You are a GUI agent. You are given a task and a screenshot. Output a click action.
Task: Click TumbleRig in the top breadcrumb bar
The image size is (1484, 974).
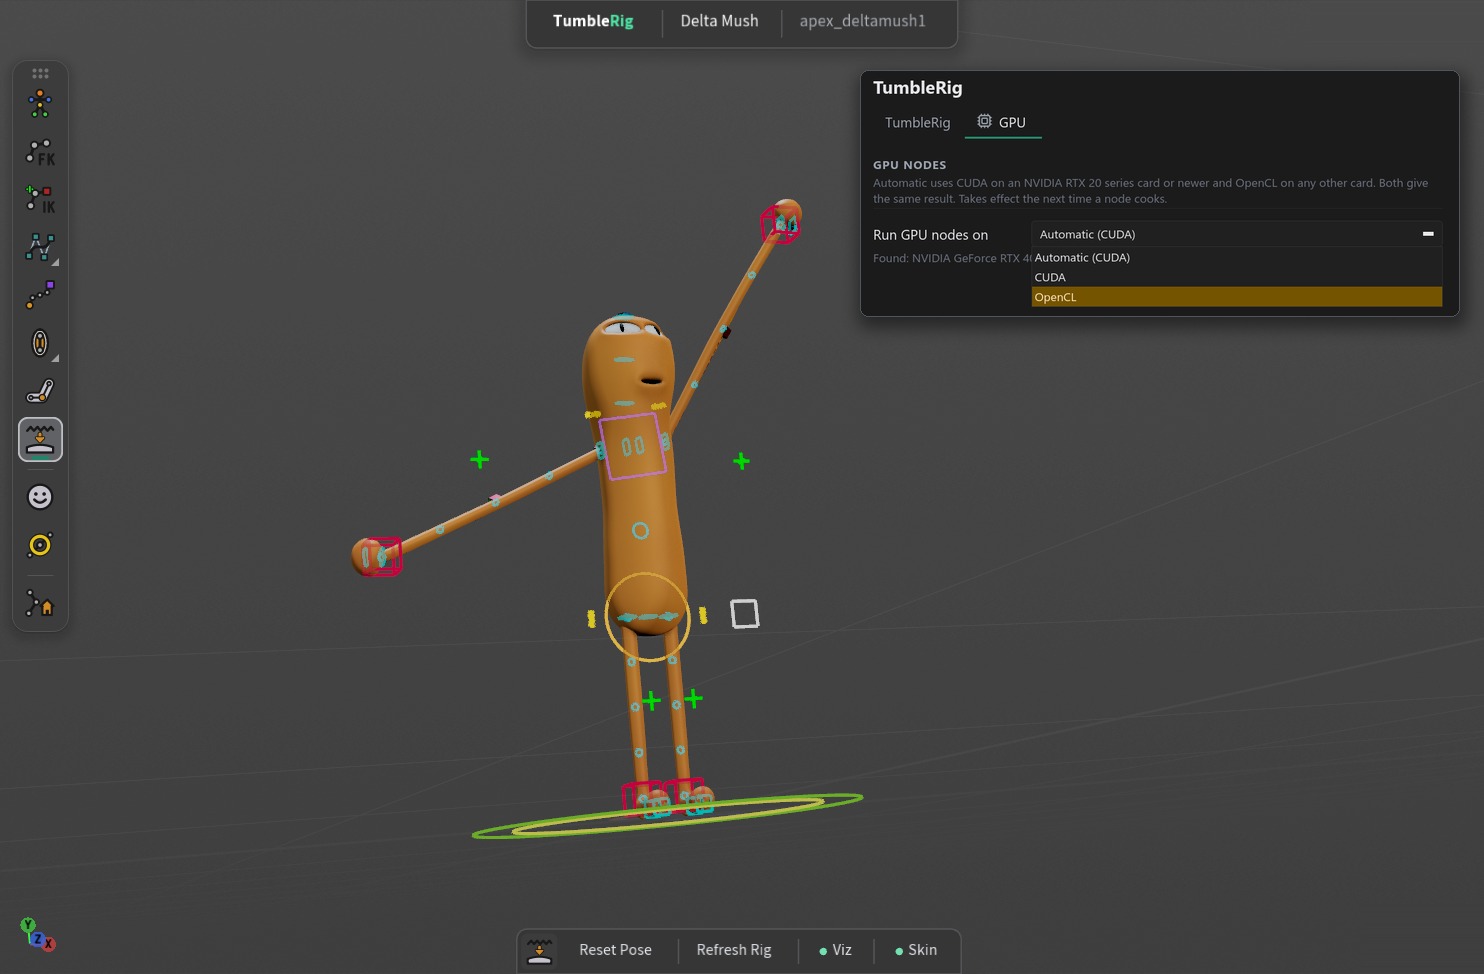tap(593, 21)
